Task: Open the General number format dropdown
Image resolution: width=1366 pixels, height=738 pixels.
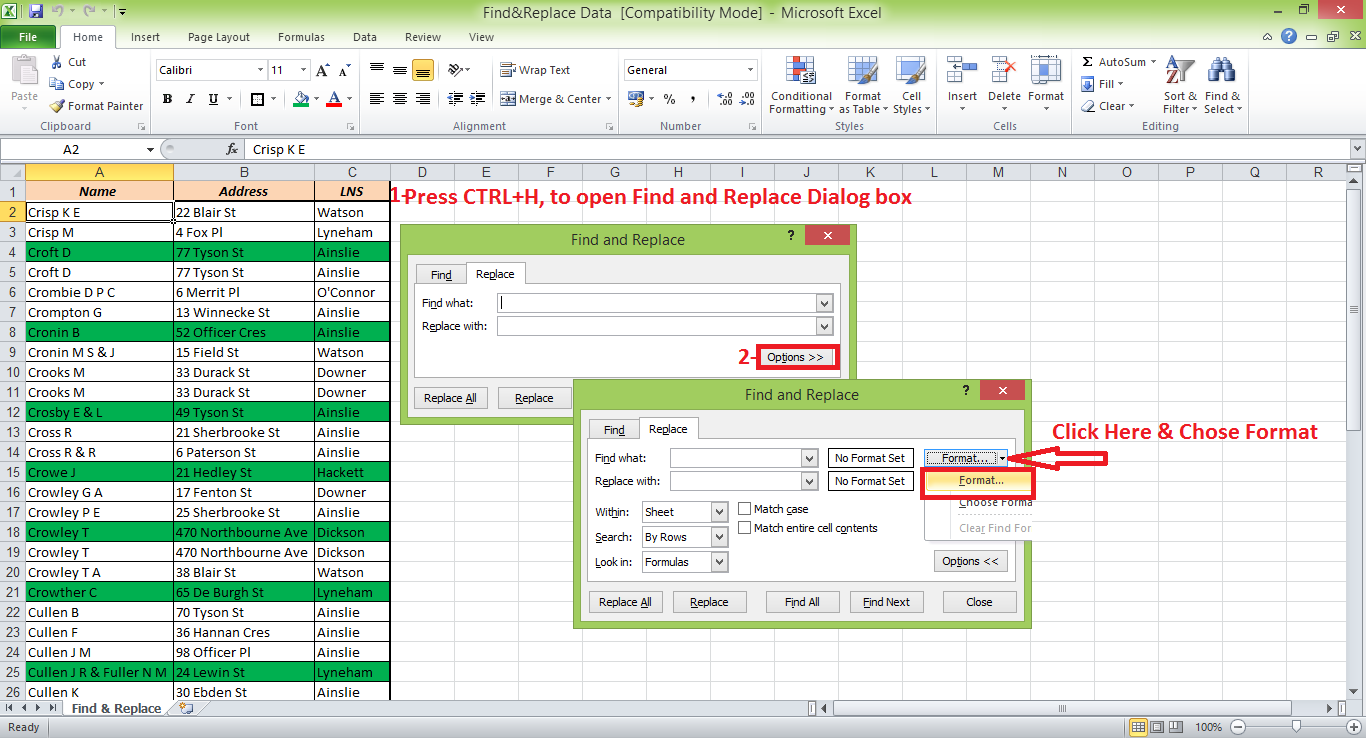Action: click(750, 70)
